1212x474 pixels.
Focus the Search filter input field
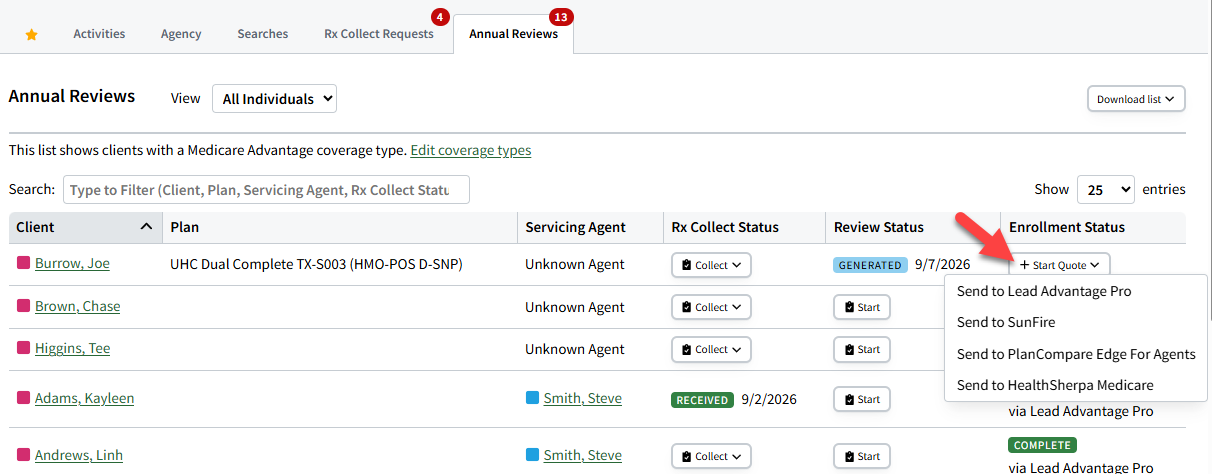[266, 189]
